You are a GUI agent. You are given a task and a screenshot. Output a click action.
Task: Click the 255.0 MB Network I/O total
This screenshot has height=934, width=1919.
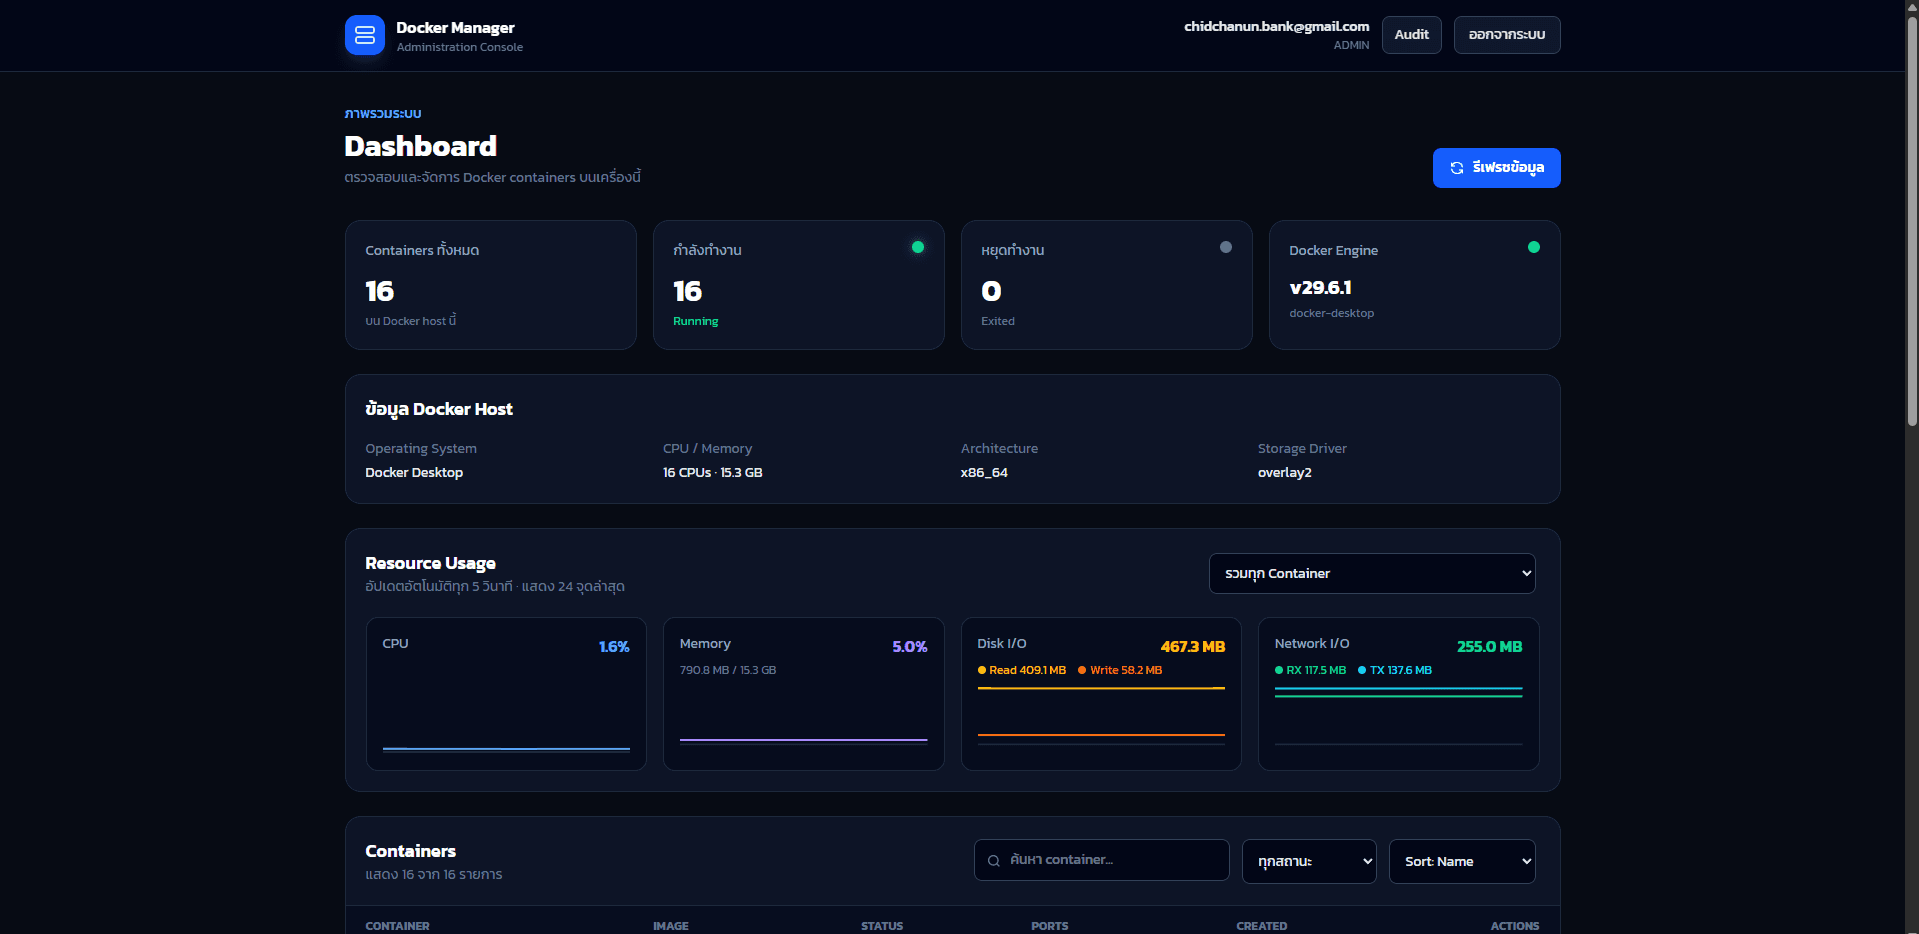1490,647
